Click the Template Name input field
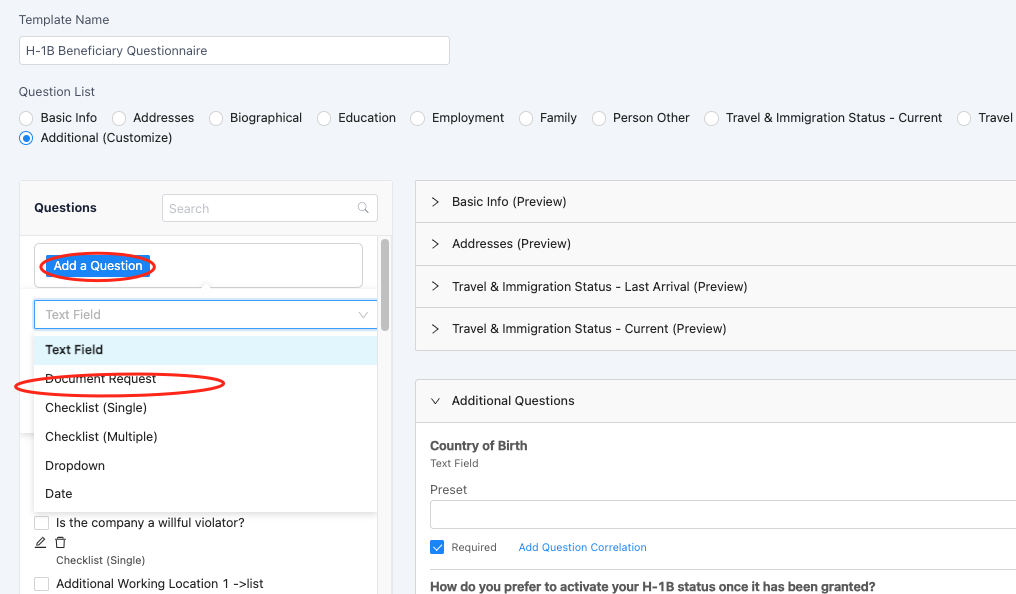The image size is (1016, 594). 234,51
